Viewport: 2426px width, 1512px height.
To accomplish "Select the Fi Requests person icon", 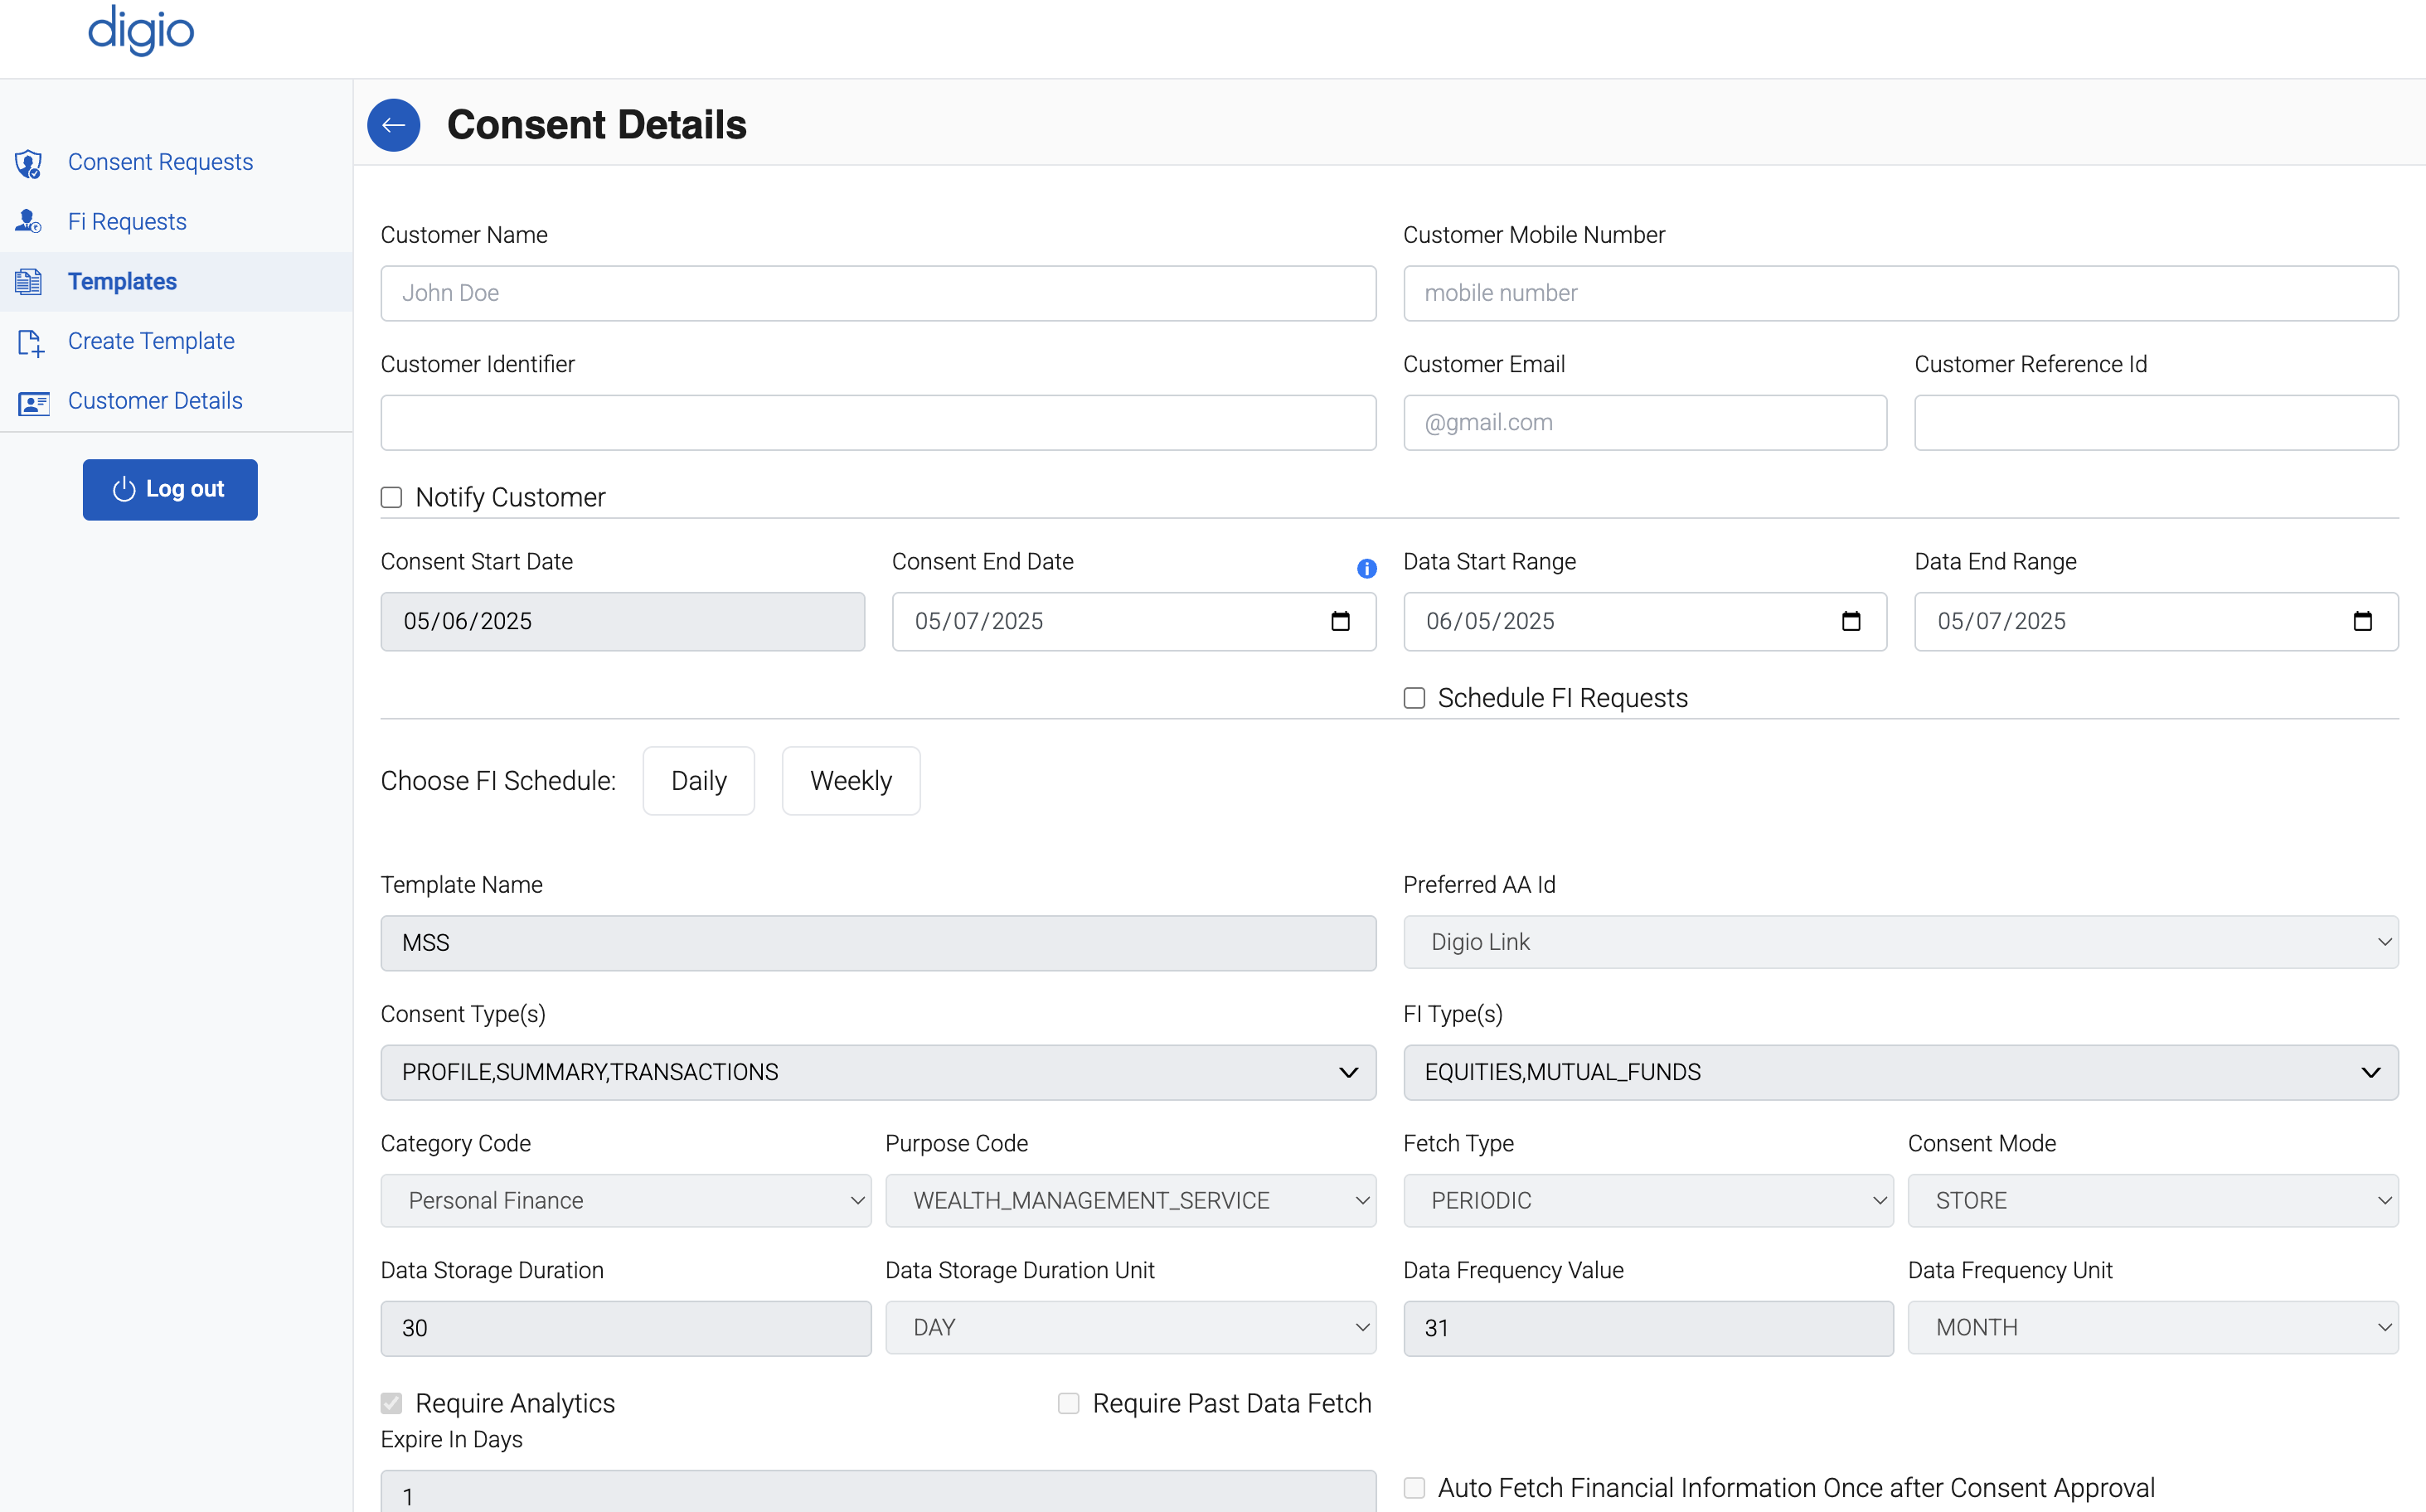I will click(29, 221).
